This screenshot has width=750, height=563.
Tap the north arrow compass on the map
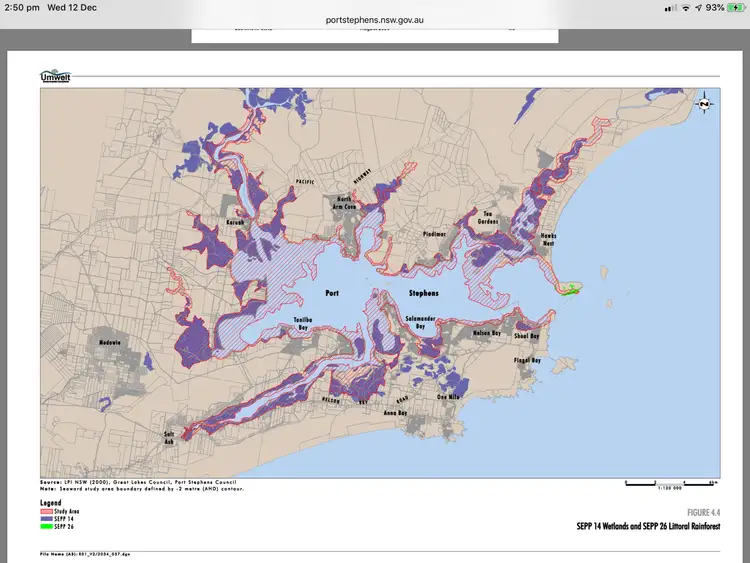(x=704, y=104)
